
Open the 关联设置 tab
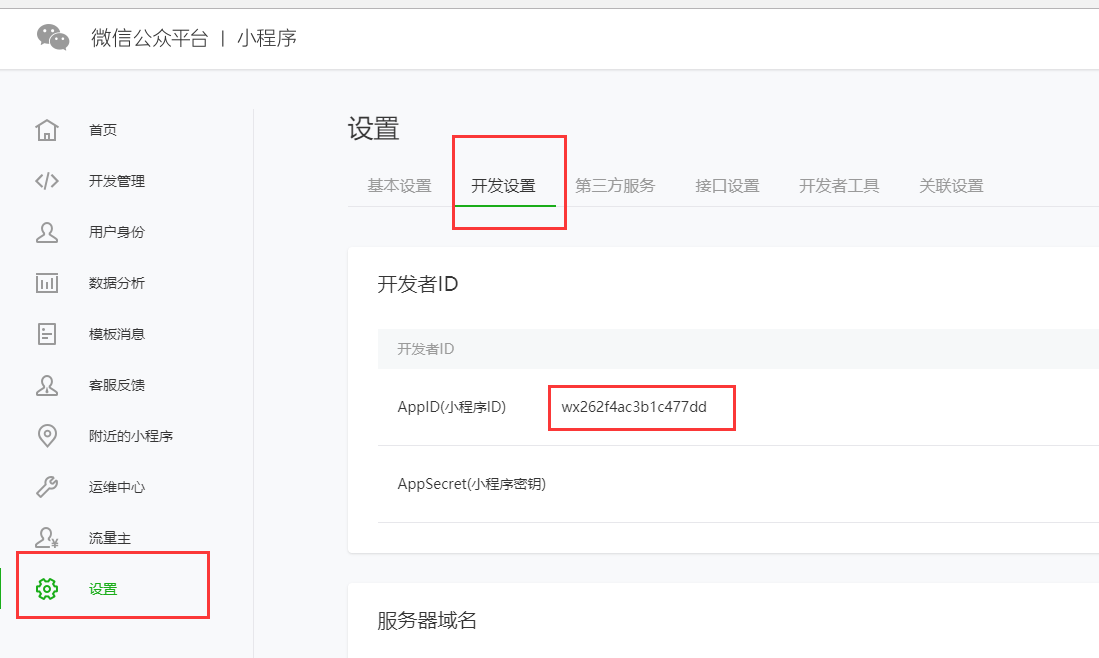tap(951, 186)
